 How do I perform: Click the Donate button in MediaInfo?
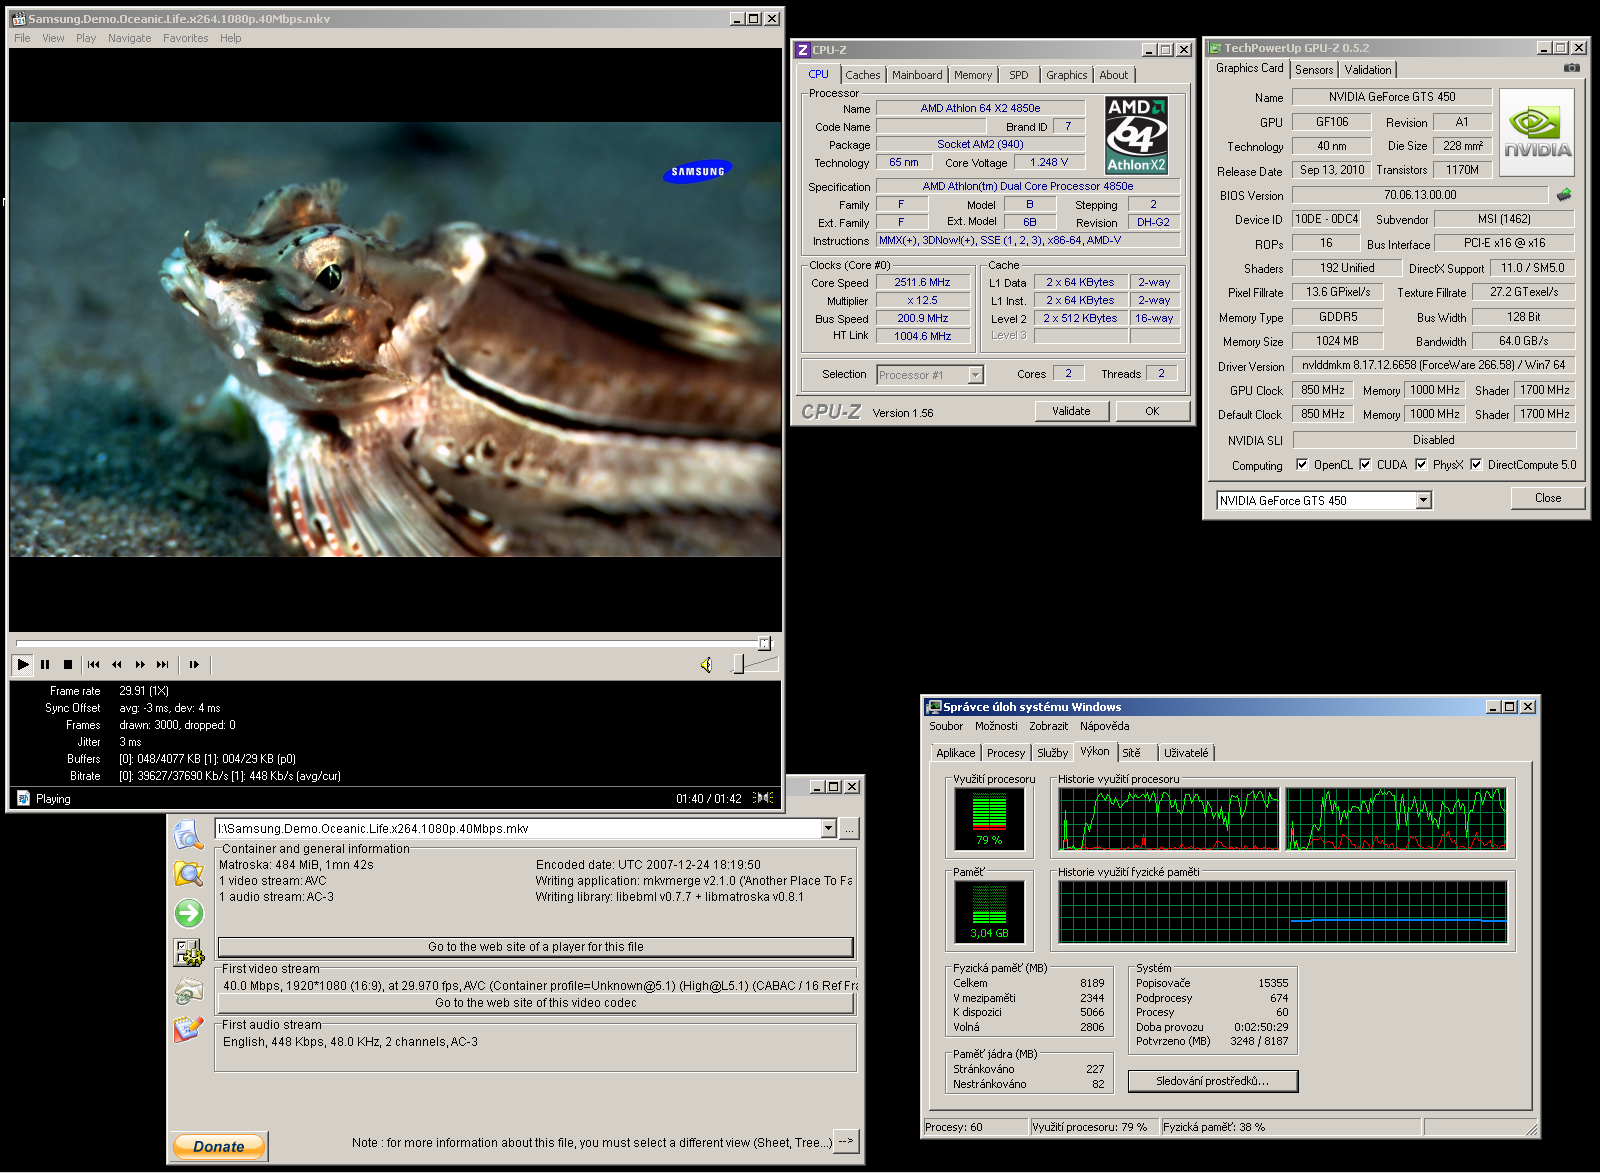tap(219, 1146)
